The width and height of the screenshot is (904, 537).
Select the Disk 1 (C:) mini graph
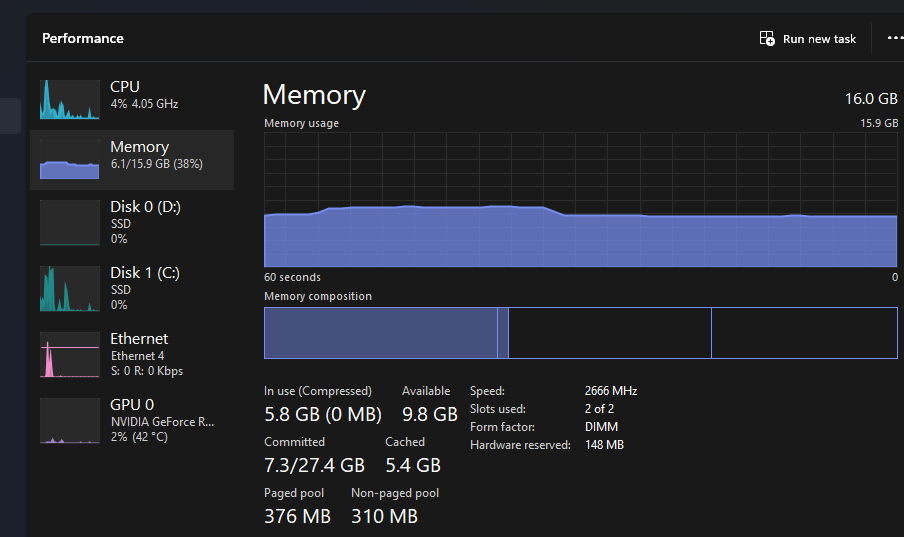click(70, 288)
